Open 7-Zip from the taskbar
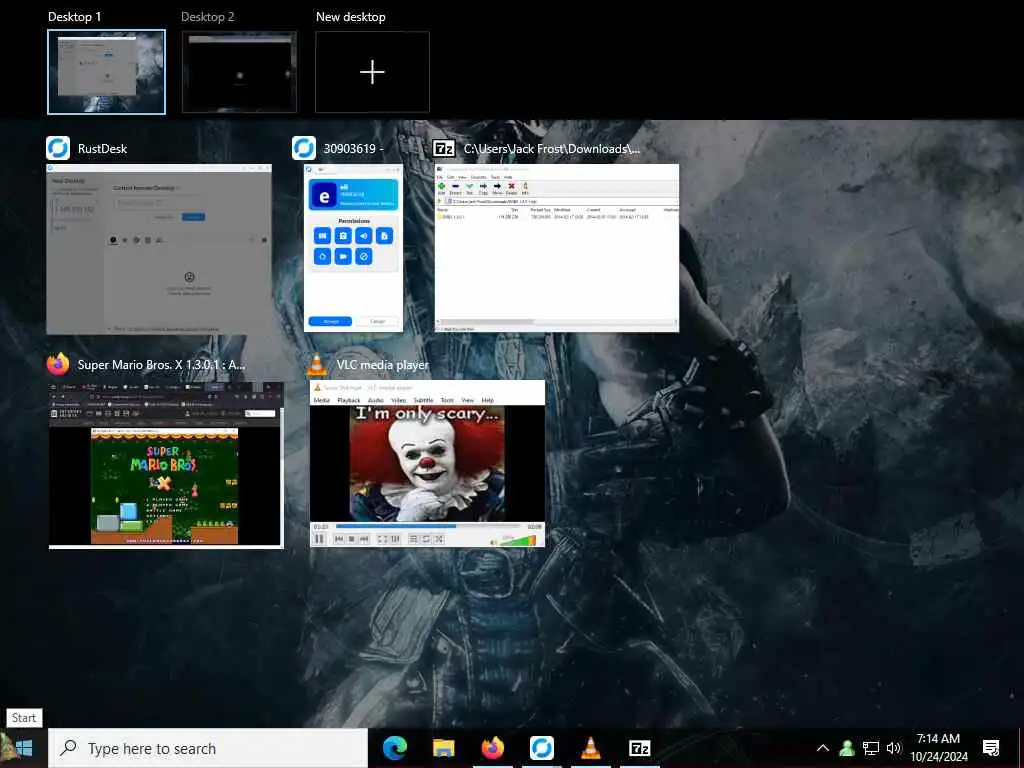 pos(639,748)
